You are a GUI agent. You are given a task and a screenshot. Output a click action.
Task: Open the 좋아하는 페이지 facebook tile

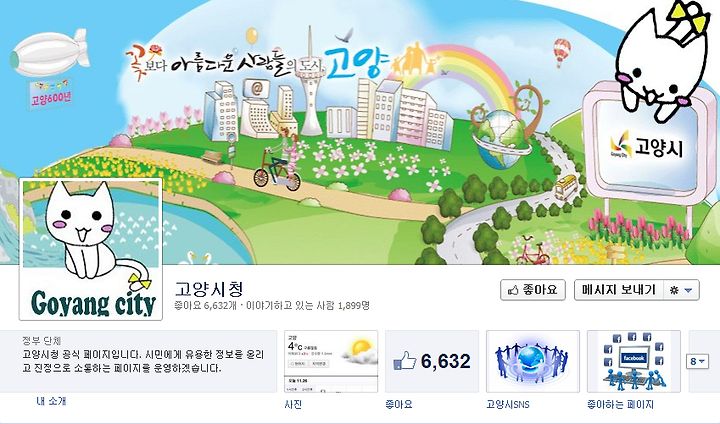634,361
